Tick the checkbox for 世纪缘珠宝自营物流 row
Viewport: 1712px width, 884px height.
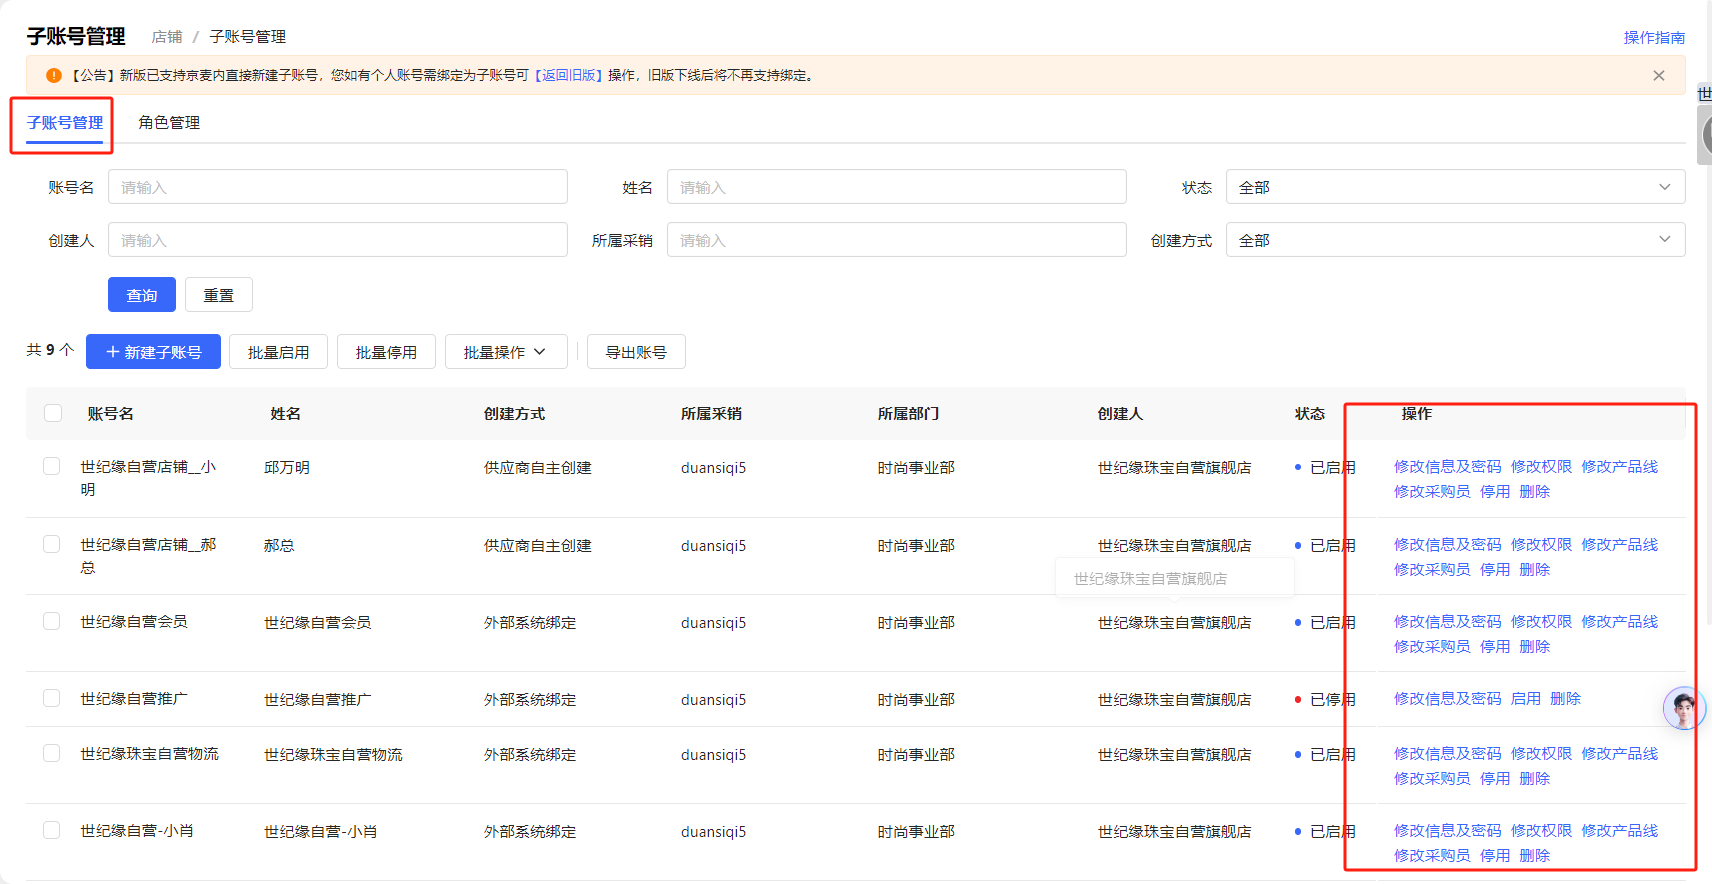pyautogui.click(x=52, y=753)
